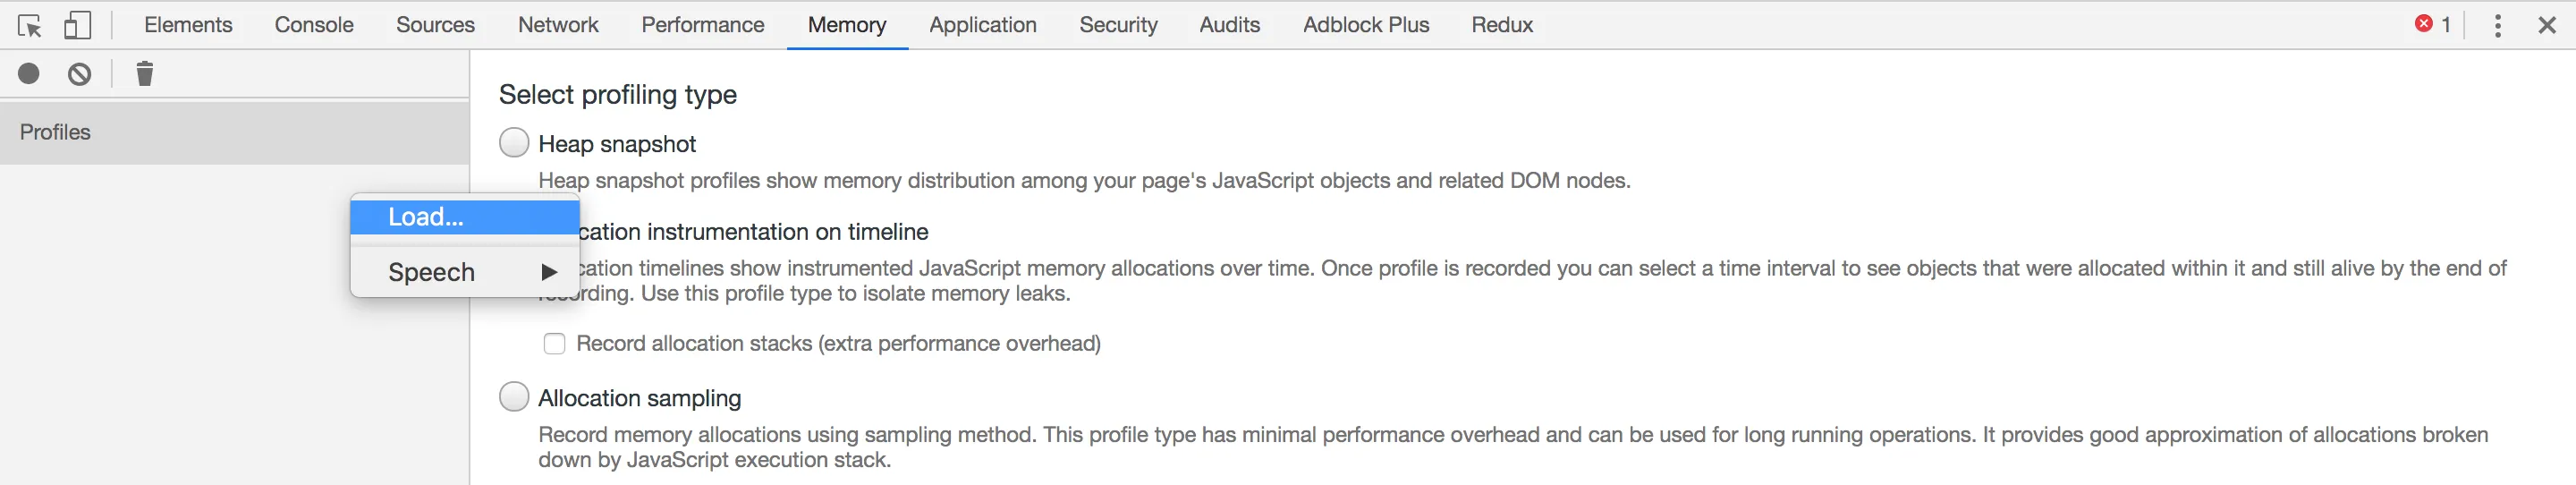Select the Heap snapshot radio button
The image size is (2576, 485).
(x=514, y=143)
